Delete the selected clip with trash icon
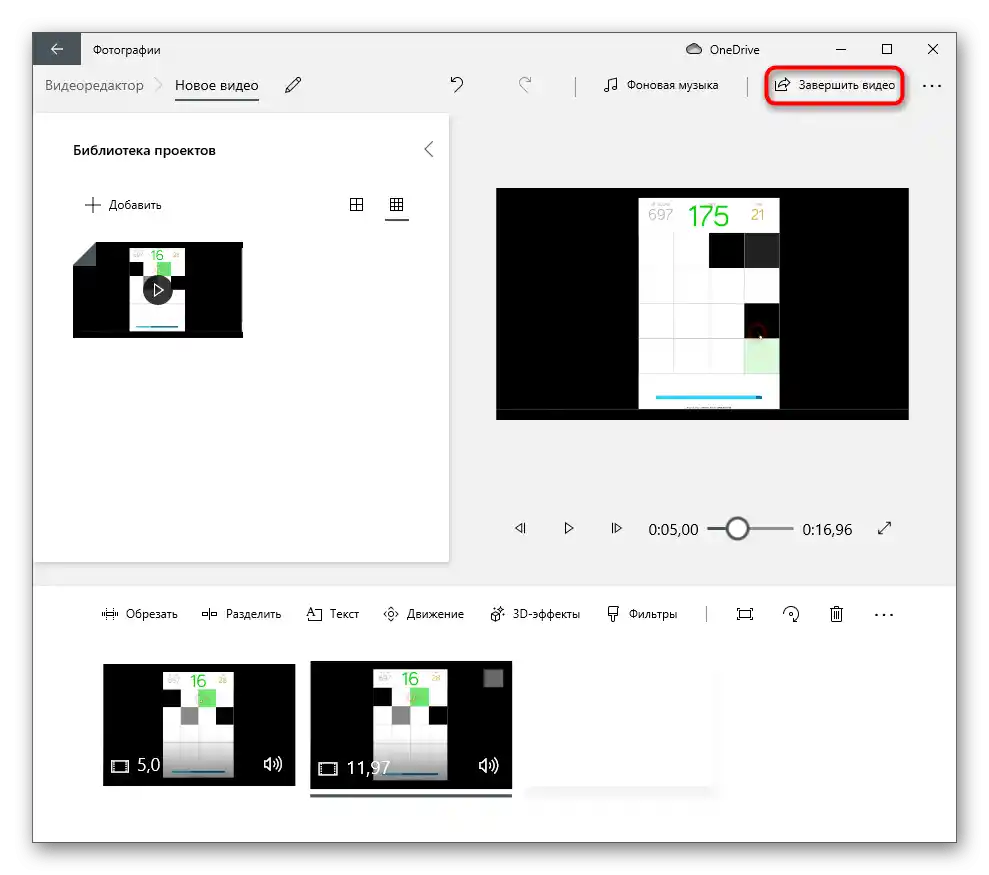989x875 pixels. coord(836,614)
